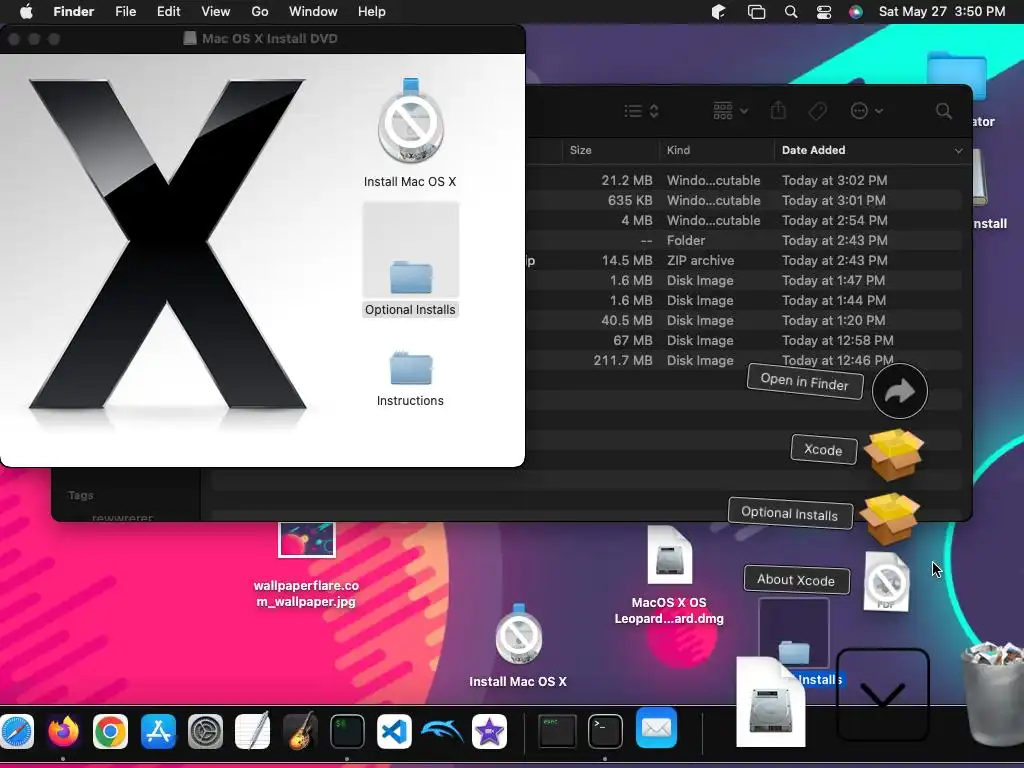Click the clock showing Sat May 27 3:50 PM
Image resolution: width=1024 pixels, height=768 pixels.
942,12
